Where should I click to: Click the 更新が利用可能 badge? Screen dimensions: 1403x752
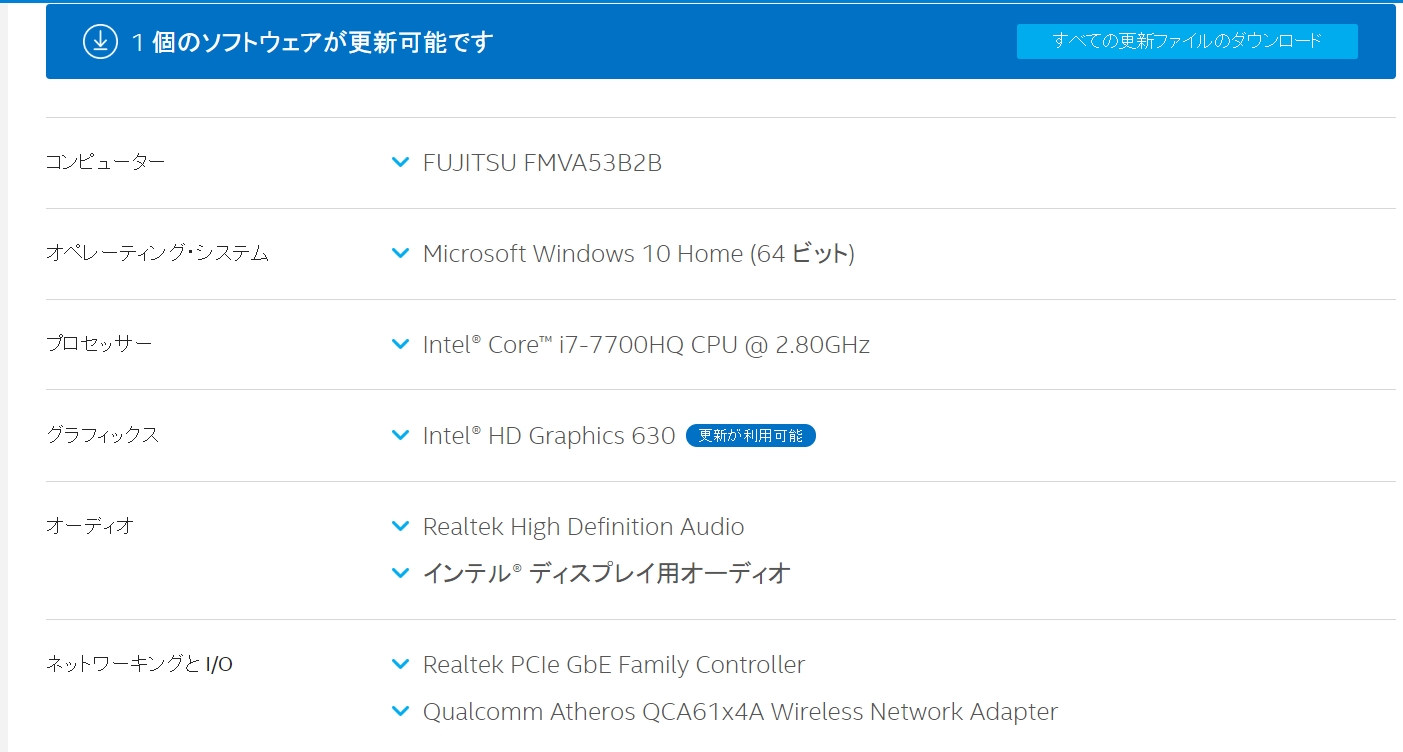751,436
